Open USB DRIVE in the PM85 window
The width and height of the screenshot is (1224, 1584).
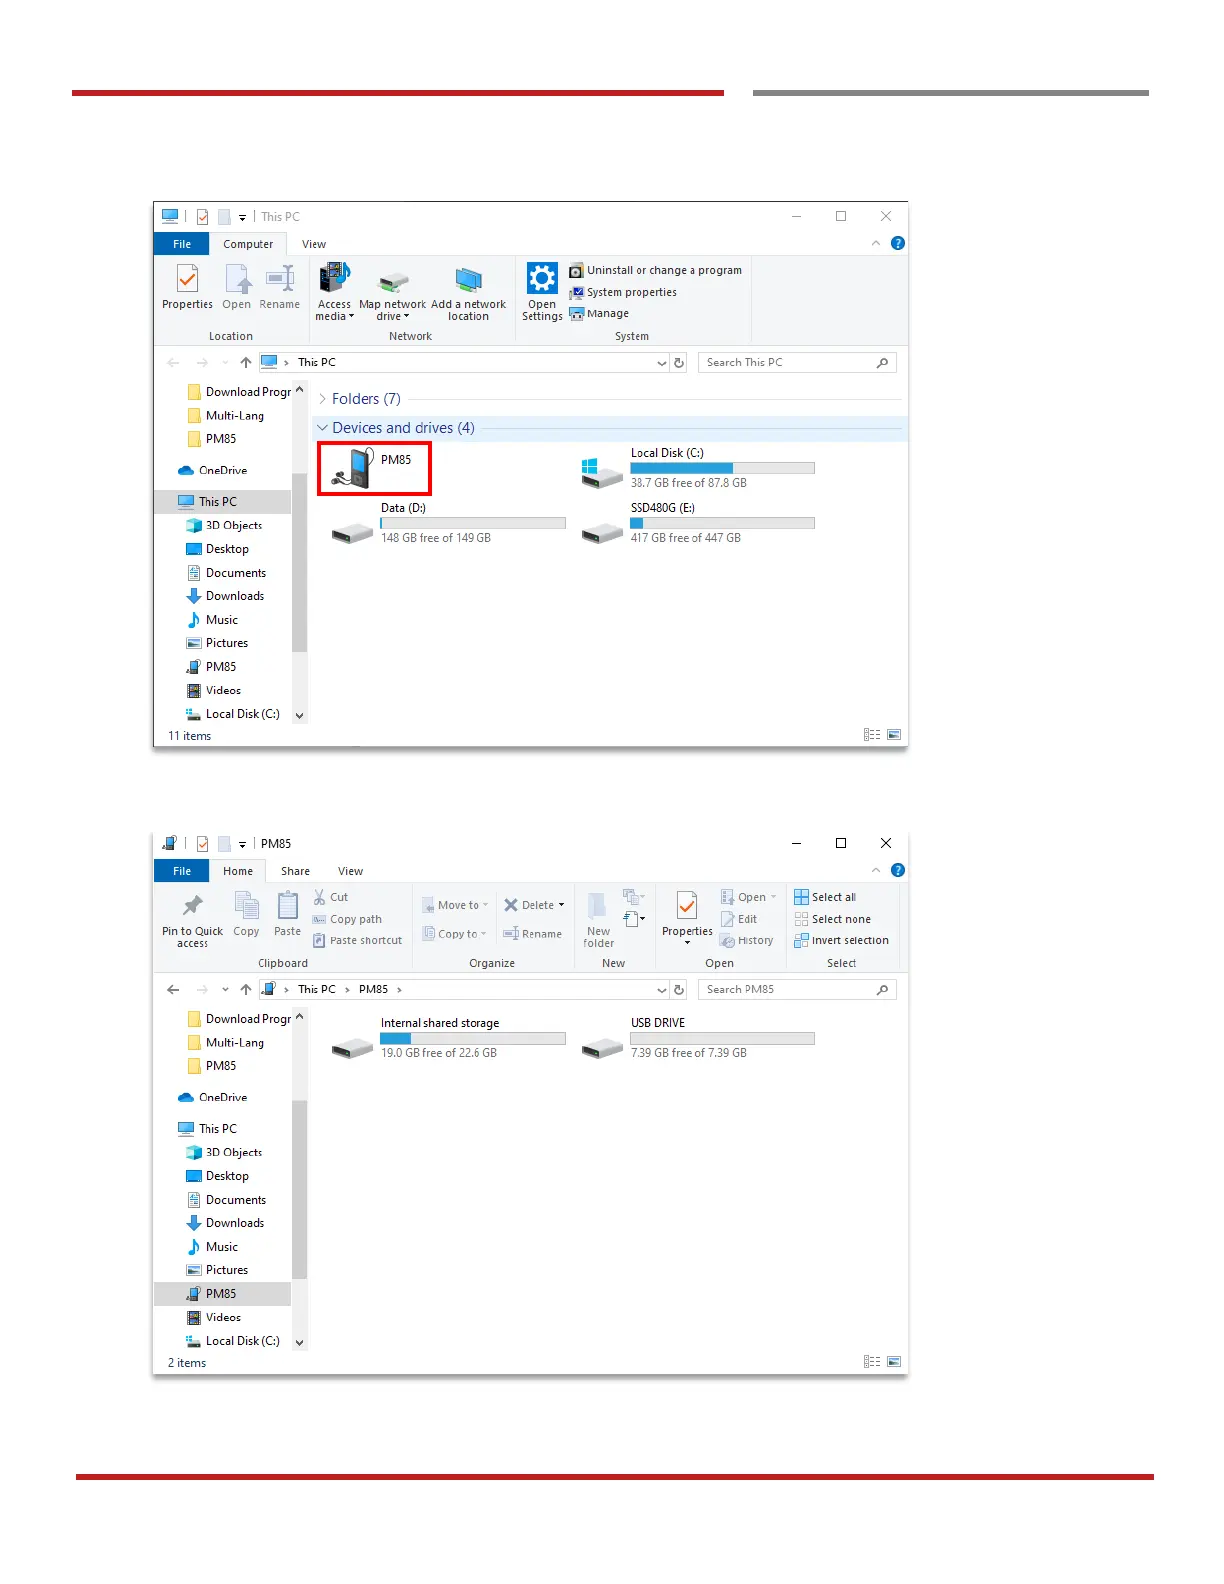(x=698, y=1038)
